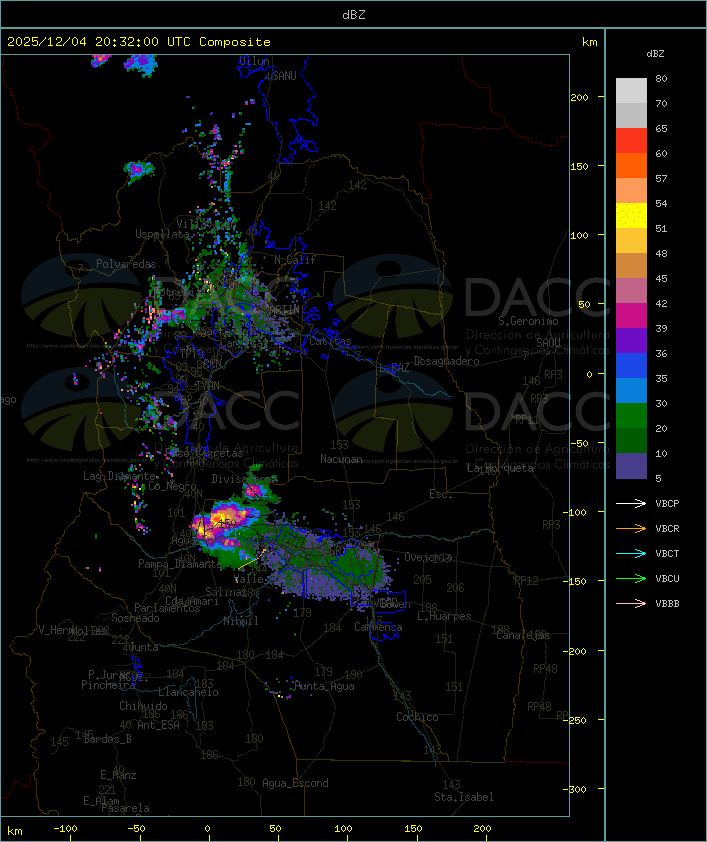Click the Agua_Escond map label
The width and height of the screenshot is (707, 842).
(295, 783)
